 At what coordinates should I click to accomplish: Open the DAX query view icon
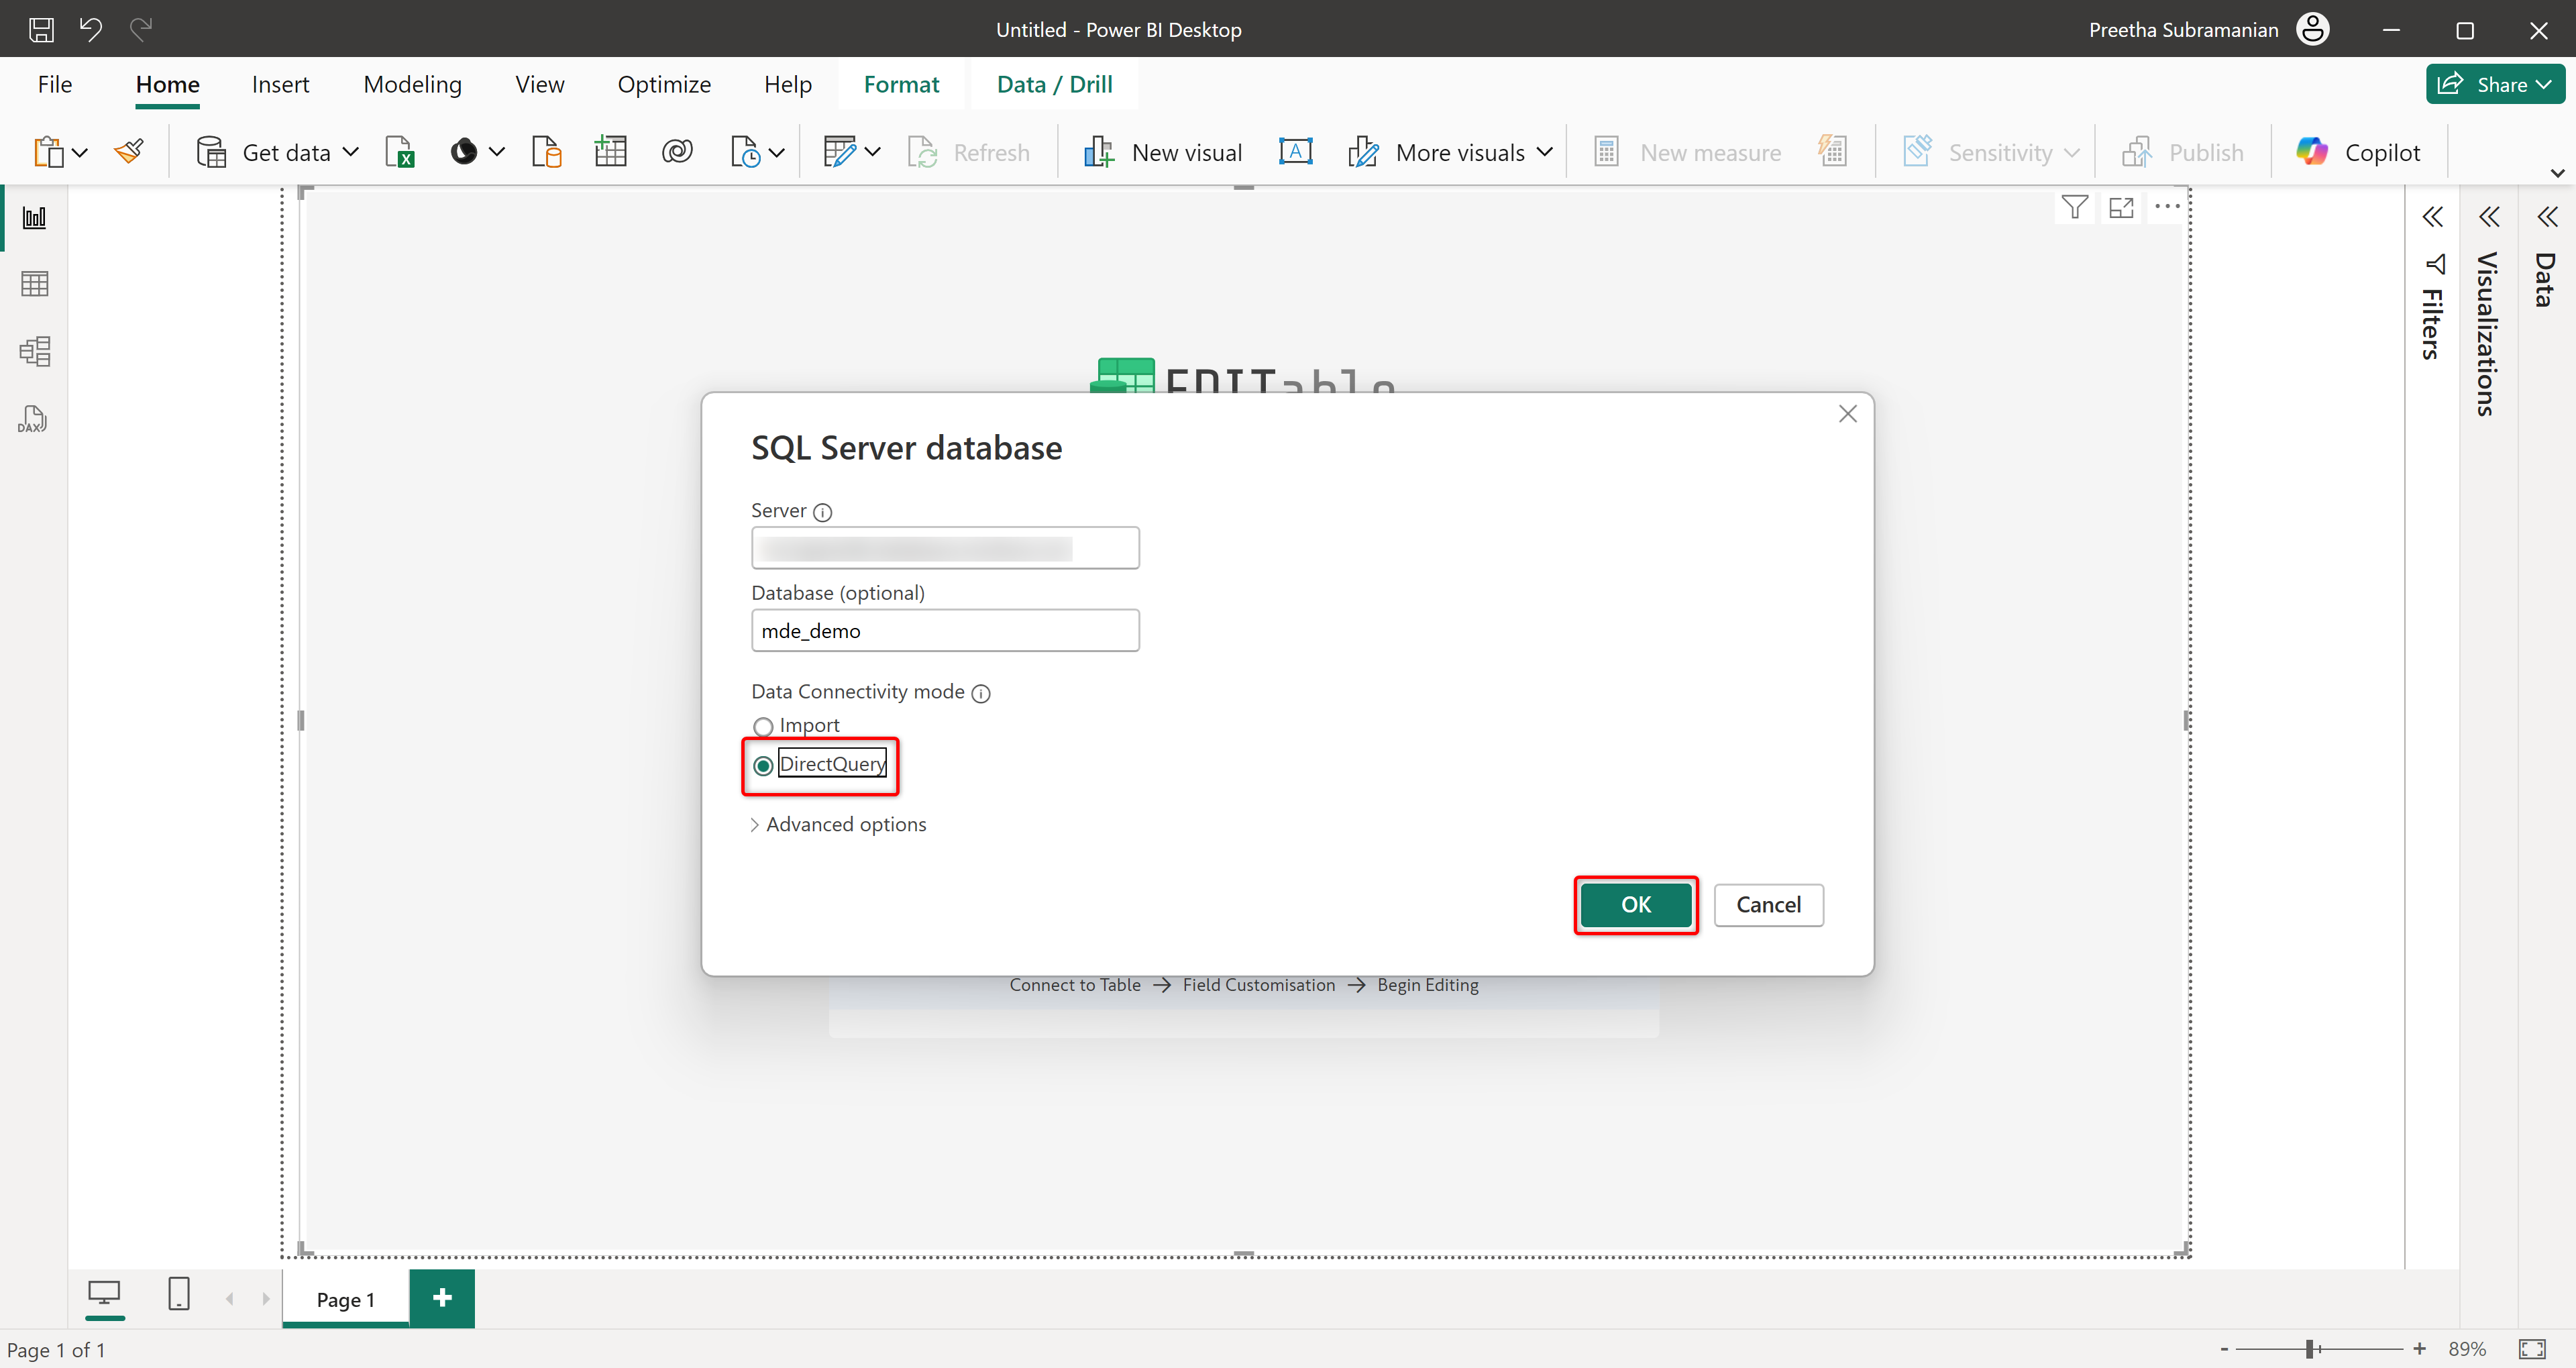[x=33, y=419]
